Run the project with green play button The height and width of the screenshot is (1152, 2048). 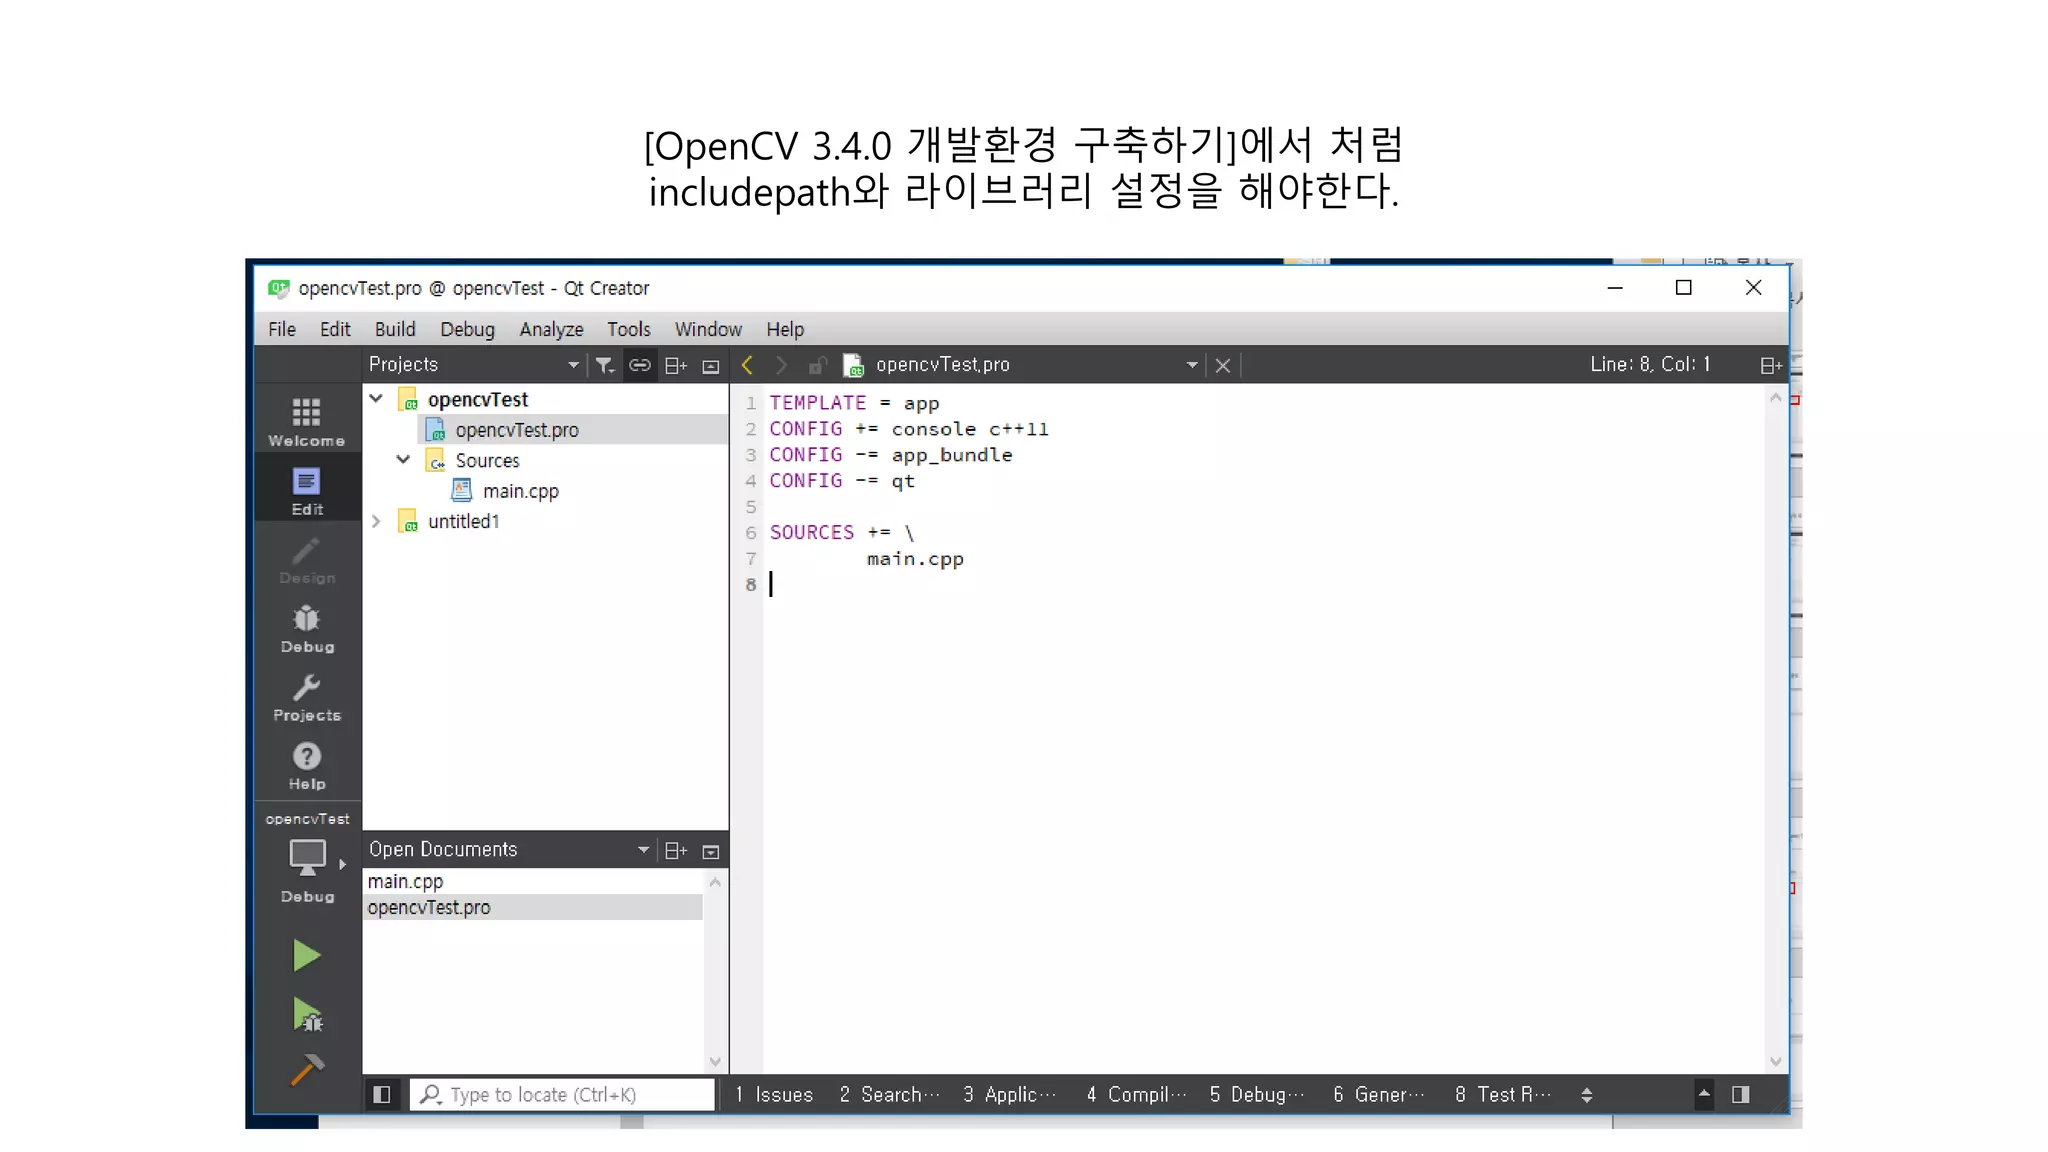pyautogui.click(x=306, y=956)
